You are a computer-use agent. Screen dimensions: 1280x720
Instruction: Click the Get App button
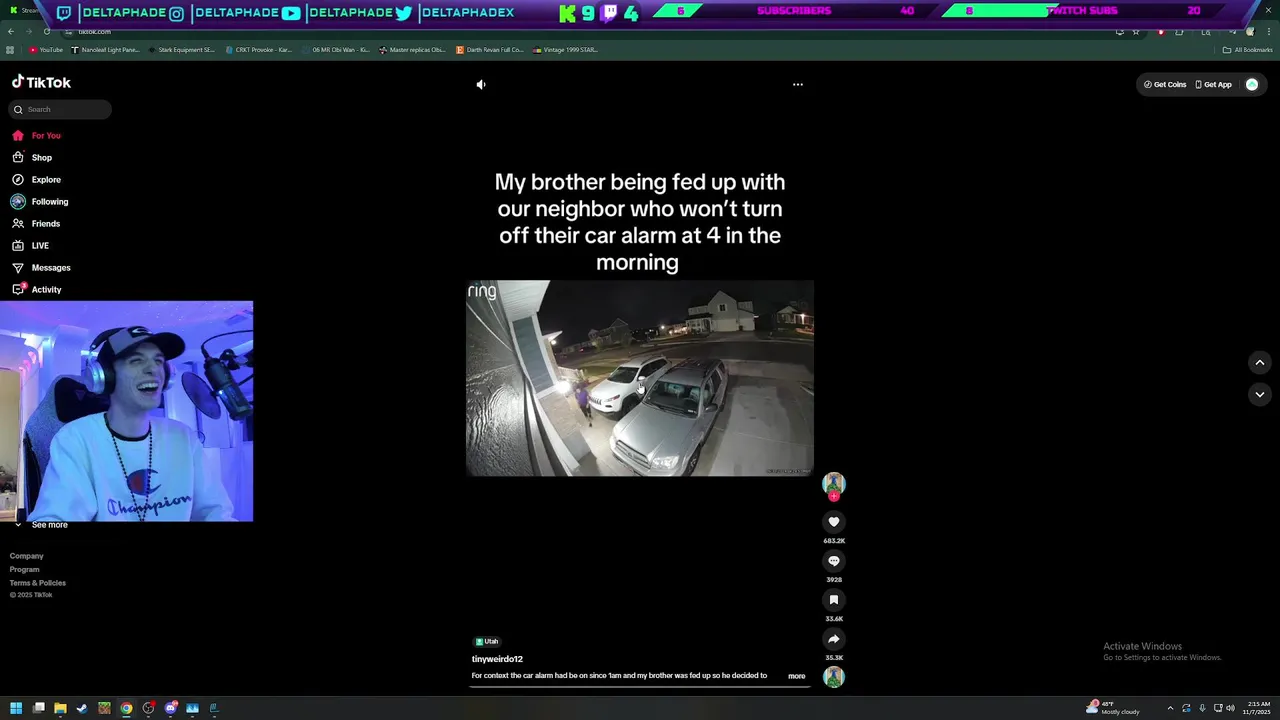click(x=1214, y=85)
